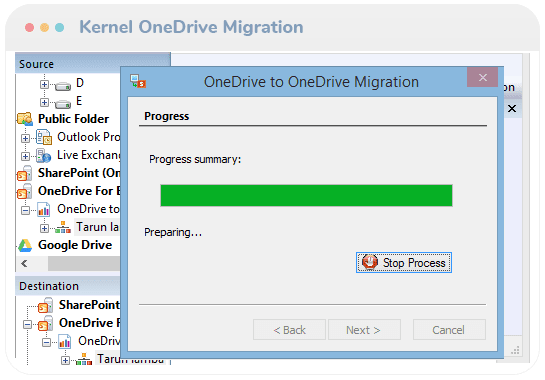
Task: Click the Outlook Profile icon
Action: click(44, 137)
